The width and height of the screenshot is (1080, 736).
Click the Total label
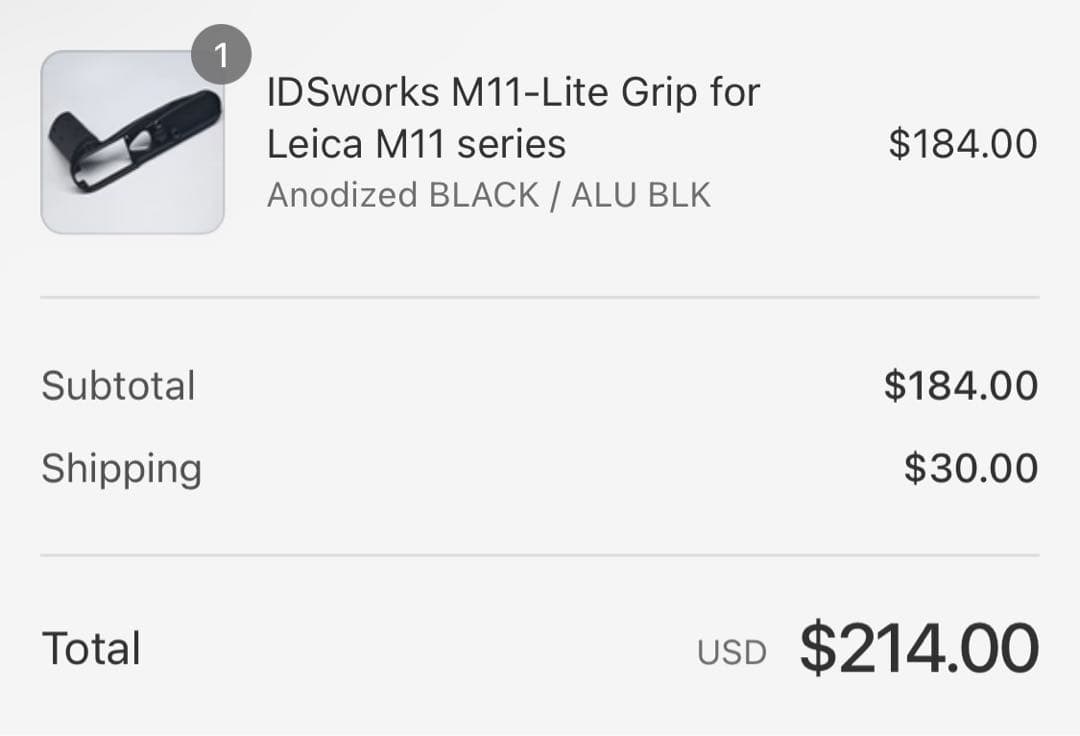[89, 648]
